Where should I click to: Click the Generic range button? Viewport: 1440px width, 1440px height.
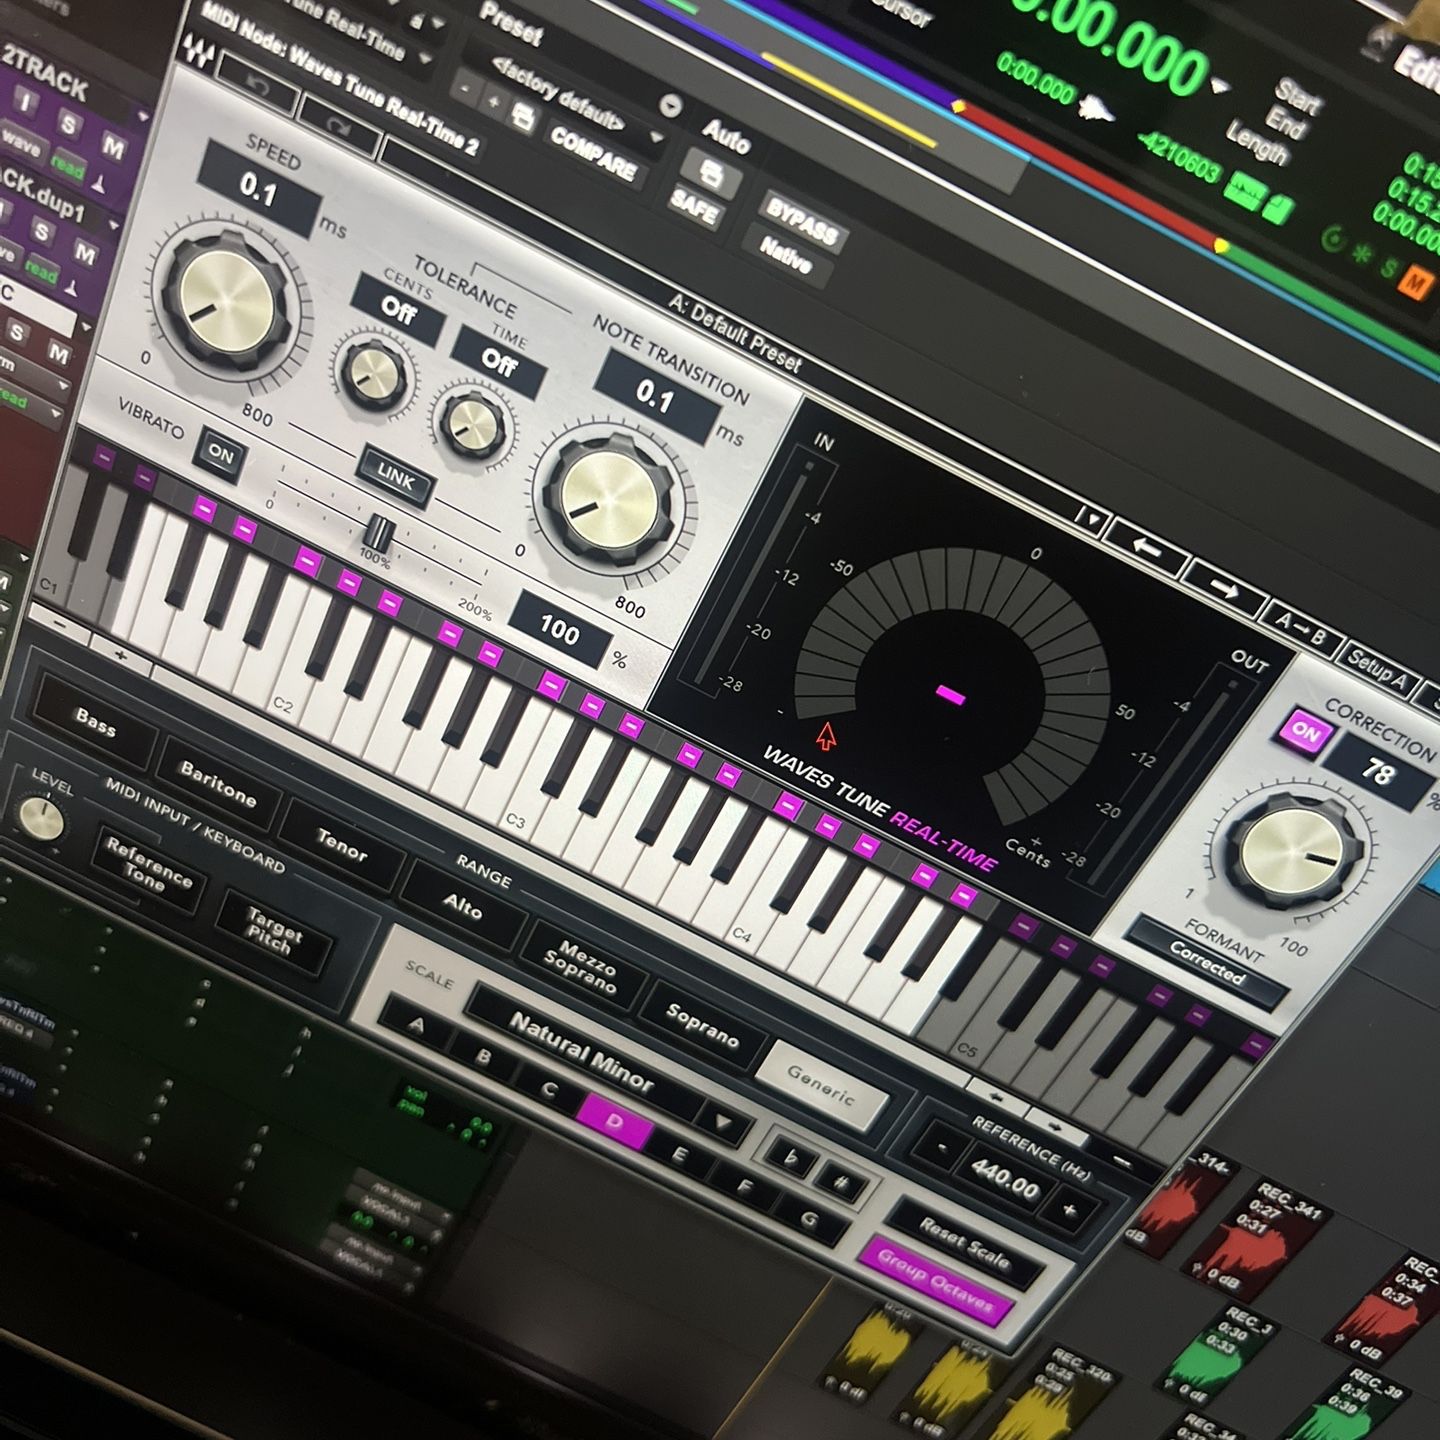822,1086
